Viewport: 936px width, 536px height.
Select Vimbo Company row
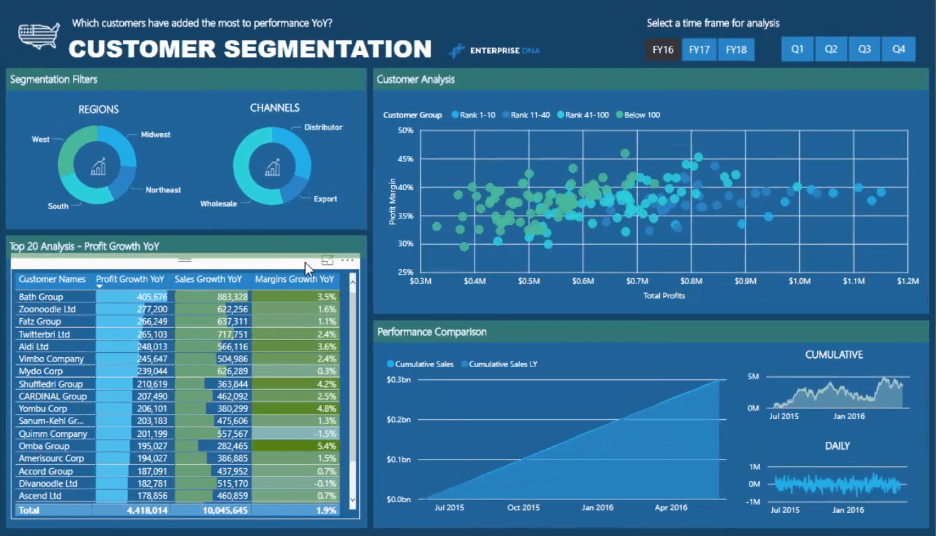pyautogui.click(x=177, y=359)
